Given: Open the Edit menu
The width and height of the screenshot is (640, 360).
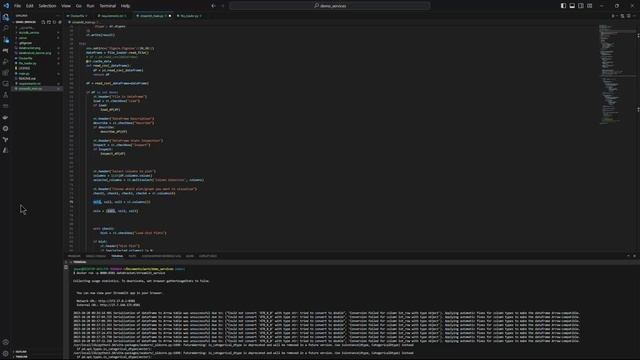Looking at the screenshot, I should [x=30, y=6].
